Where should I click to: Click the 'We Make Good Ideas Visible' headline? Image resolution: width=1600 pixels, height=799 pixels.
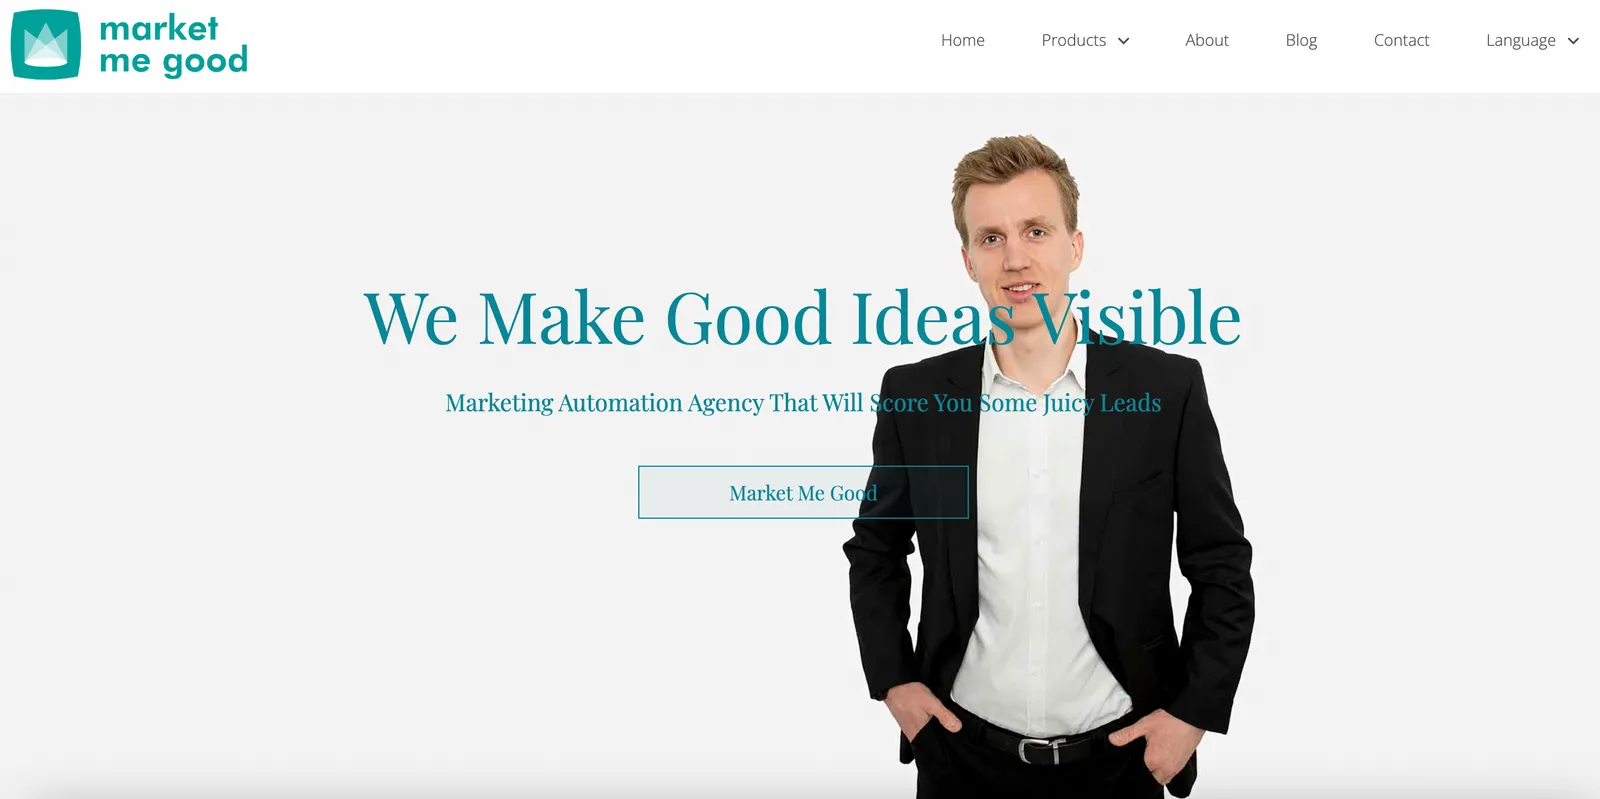[802, 318]
